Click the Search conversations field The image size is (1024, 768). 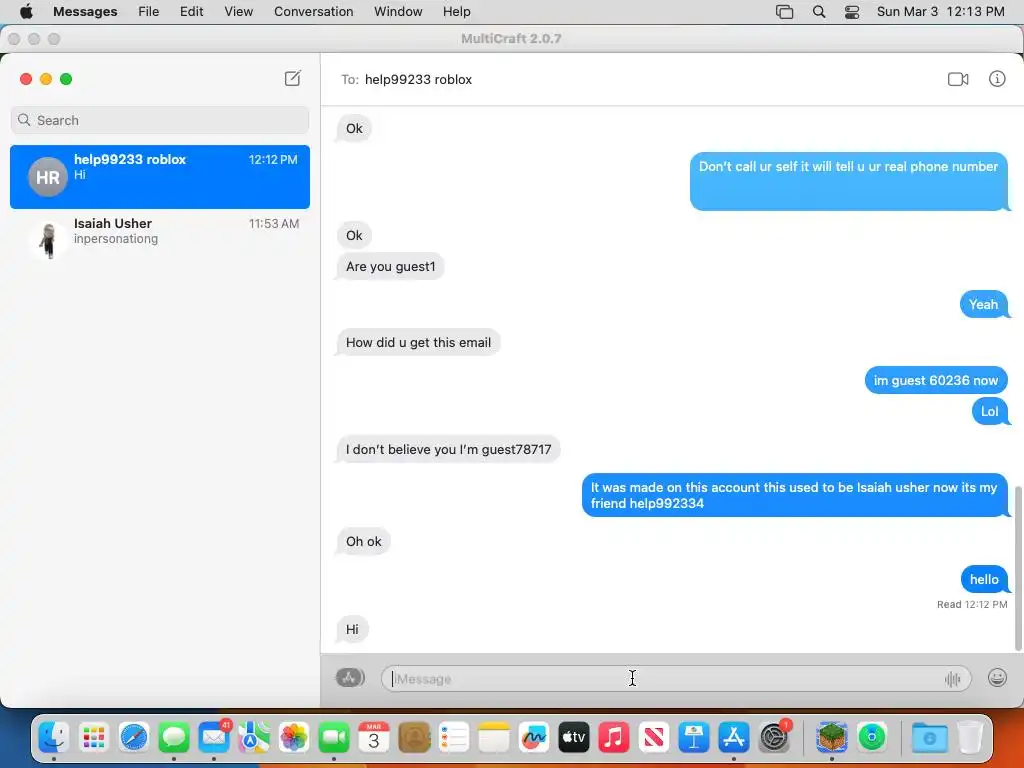click(159, 120)
